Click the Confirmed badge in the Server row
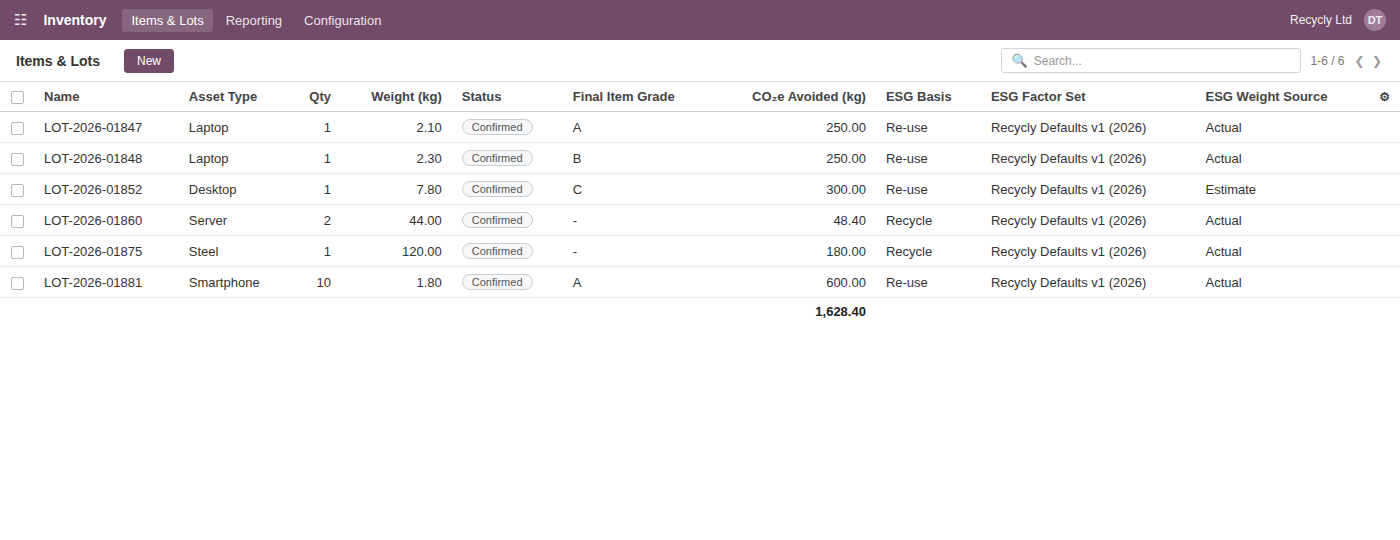1400x540 pixels. point(497,221)
